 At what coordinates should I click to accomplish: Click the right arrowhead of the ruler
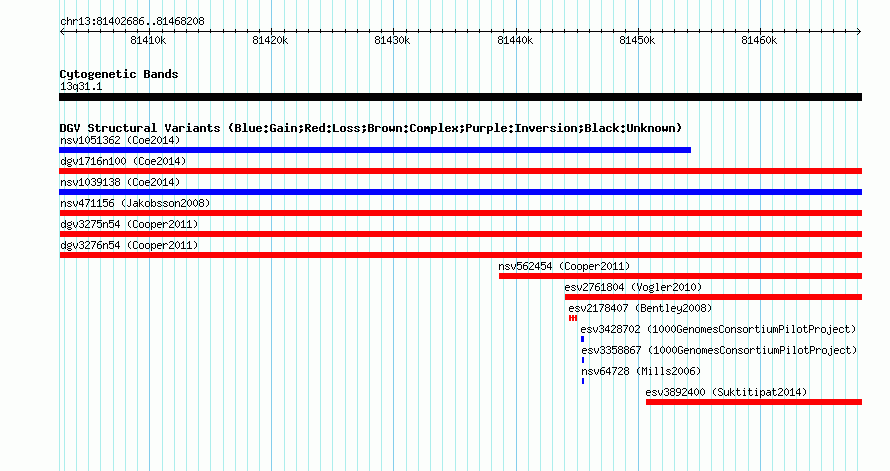click(859, 32)
